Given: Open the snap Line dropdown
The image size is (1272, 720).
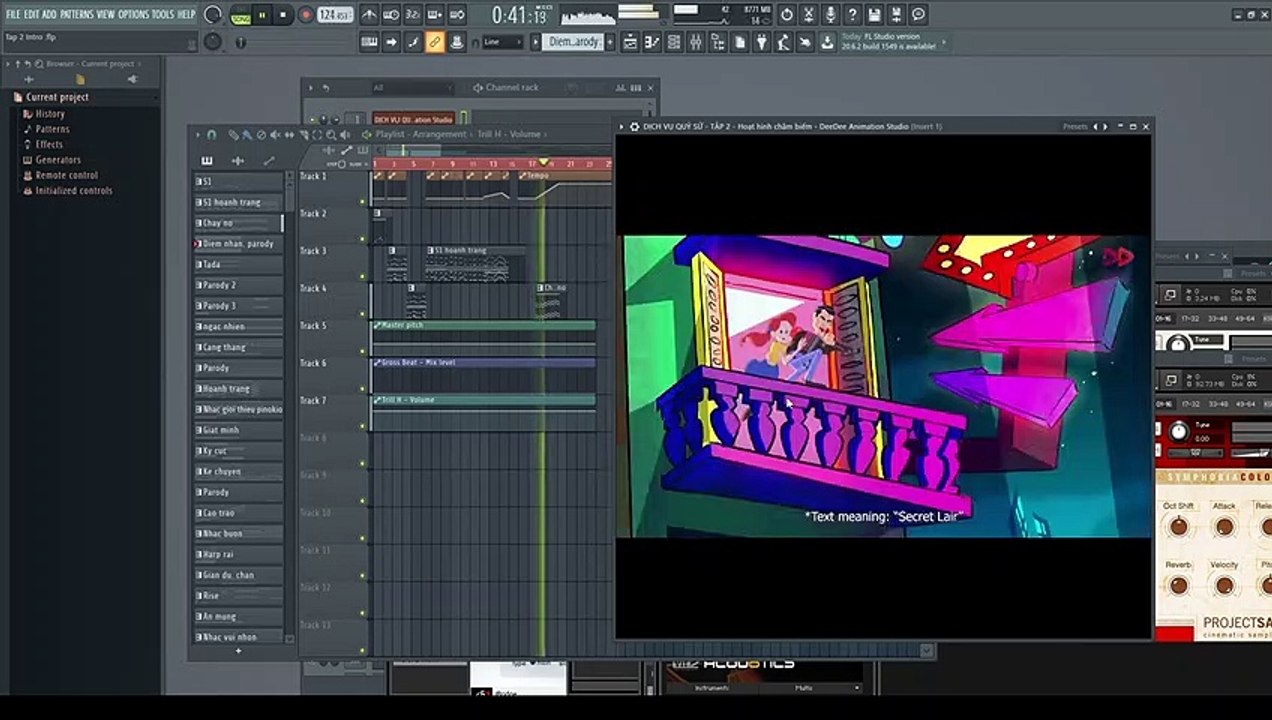Looking at the screenshot, I should point(502,42).
